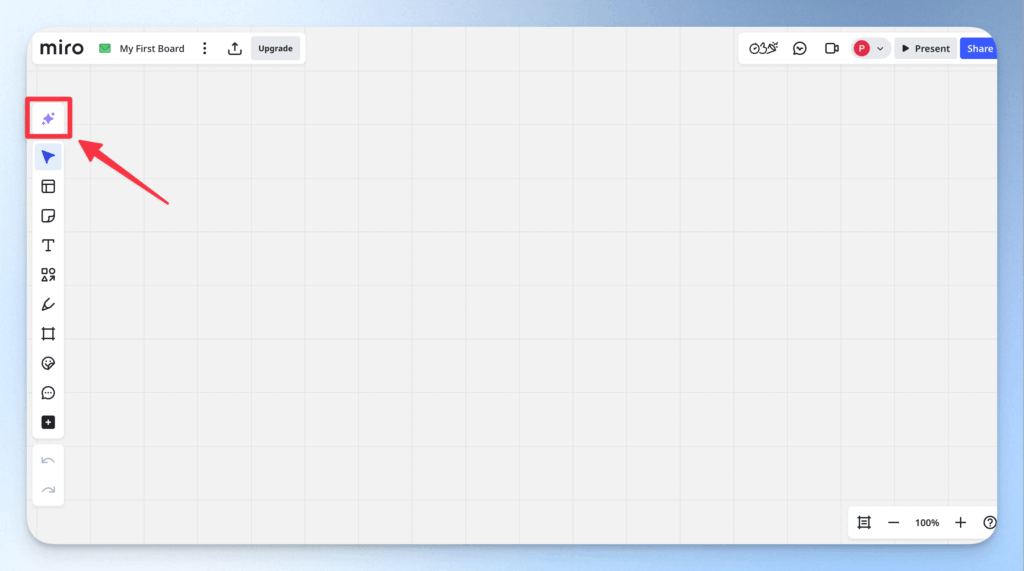Click the My First Board title

(x=152, y=48)
